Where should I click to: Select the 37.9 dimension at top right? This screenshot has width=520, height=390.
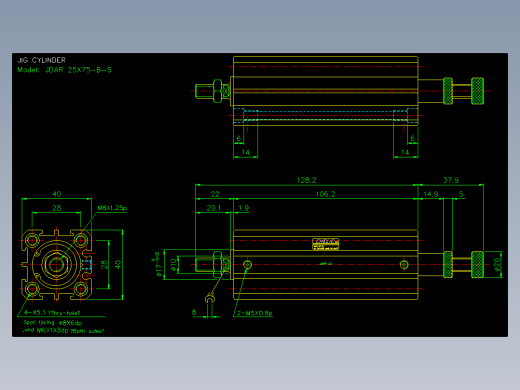(x=451, y=180)
